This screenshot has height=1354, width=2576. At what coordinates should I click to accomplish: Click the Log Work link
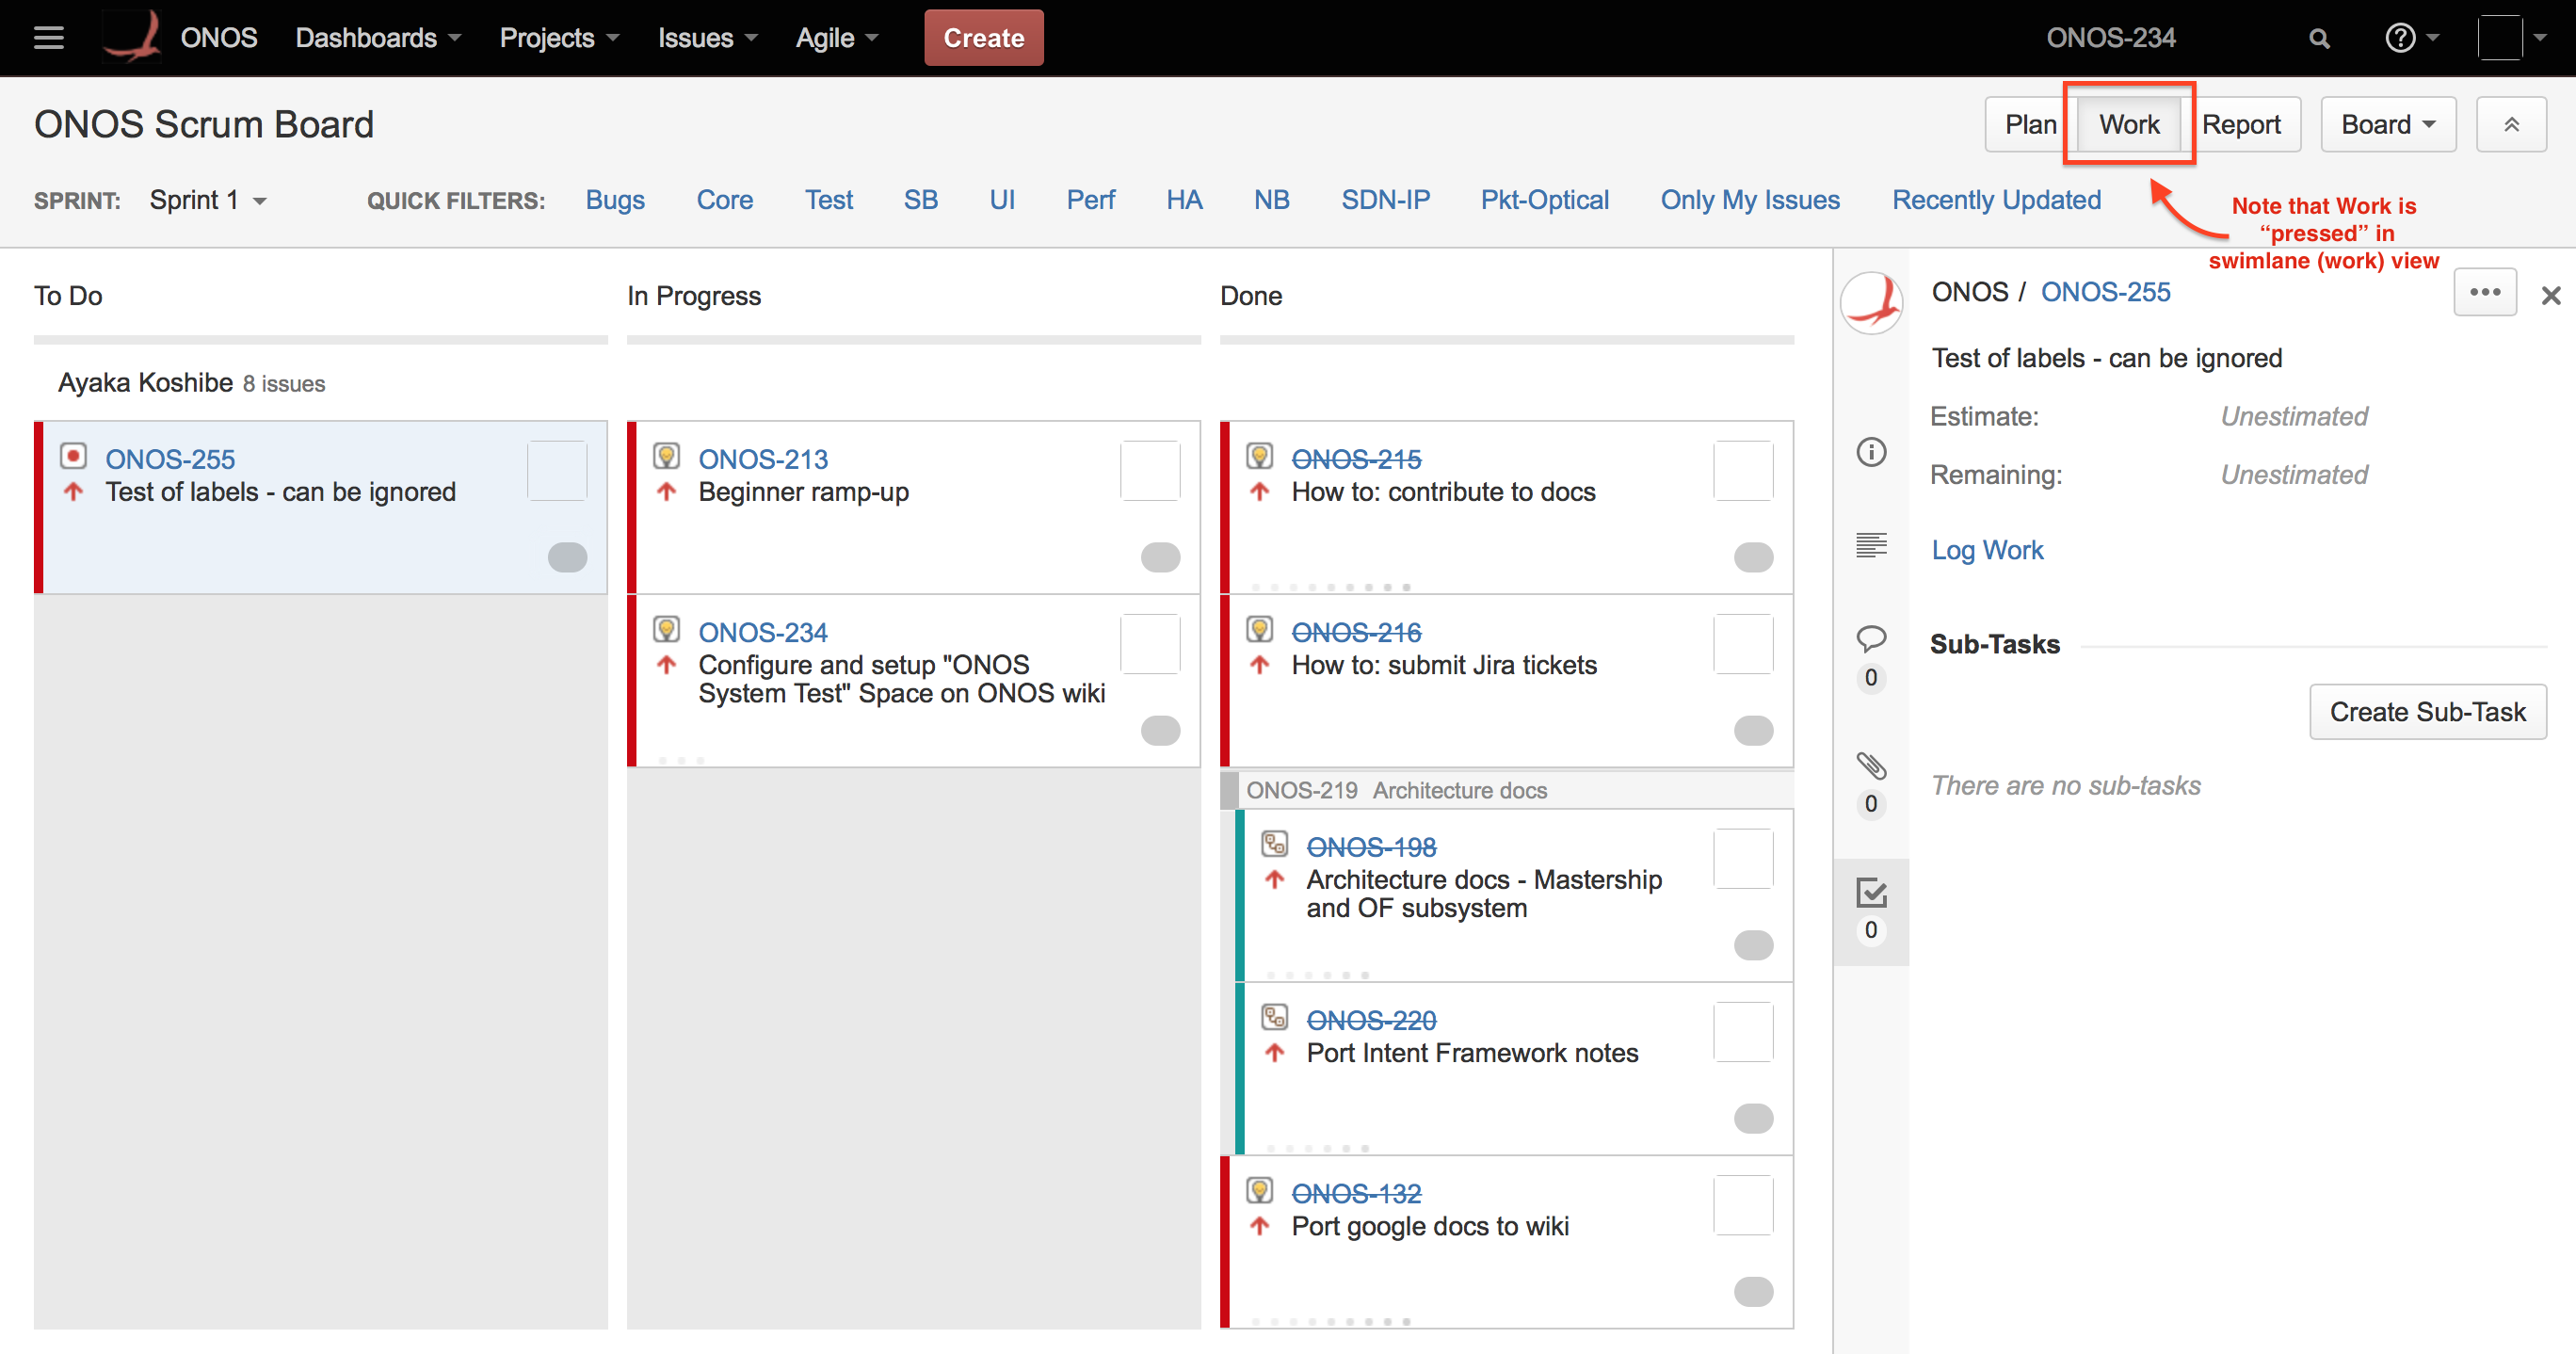pyautogui.click(x=1987, y=550)
